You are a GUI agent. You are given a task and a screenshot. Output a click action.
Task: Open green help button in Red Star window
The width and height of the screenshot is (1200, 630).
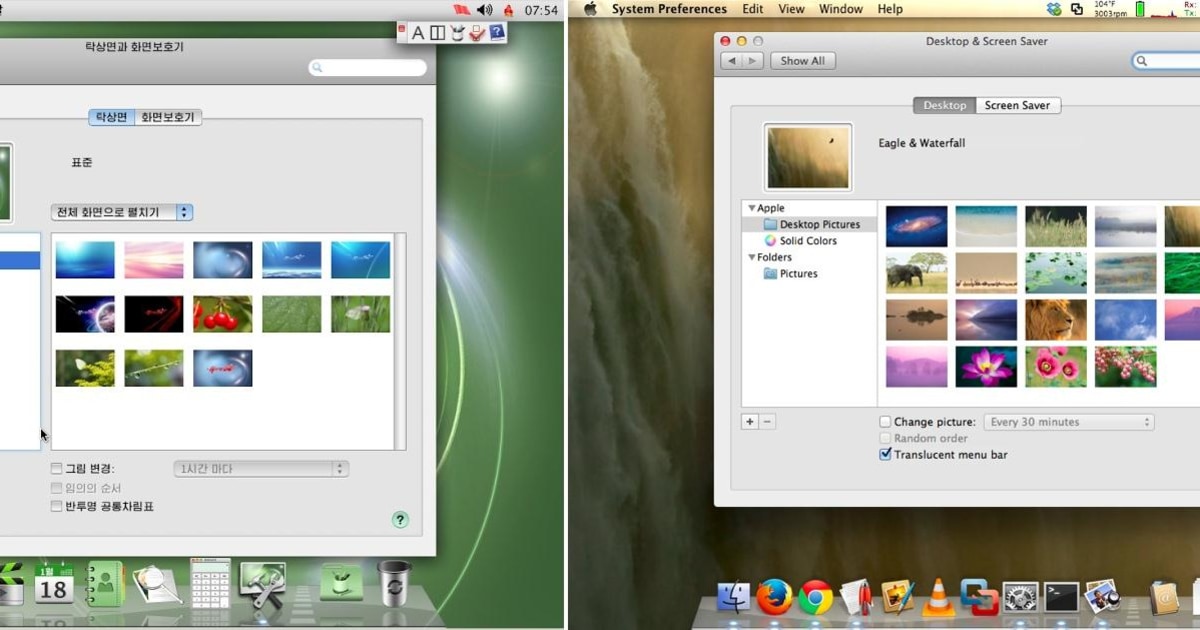click(400, 519)
